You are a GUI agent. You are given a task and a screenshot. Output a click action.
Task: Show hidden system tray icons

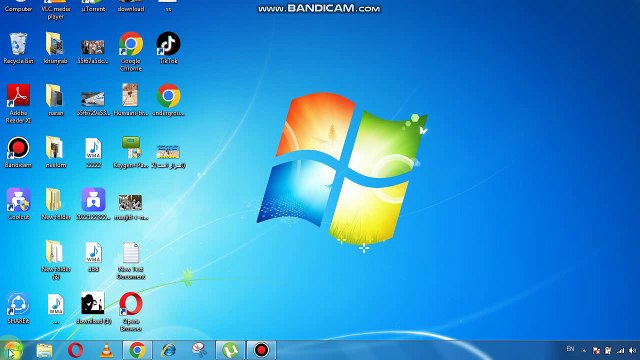(584, 351)
